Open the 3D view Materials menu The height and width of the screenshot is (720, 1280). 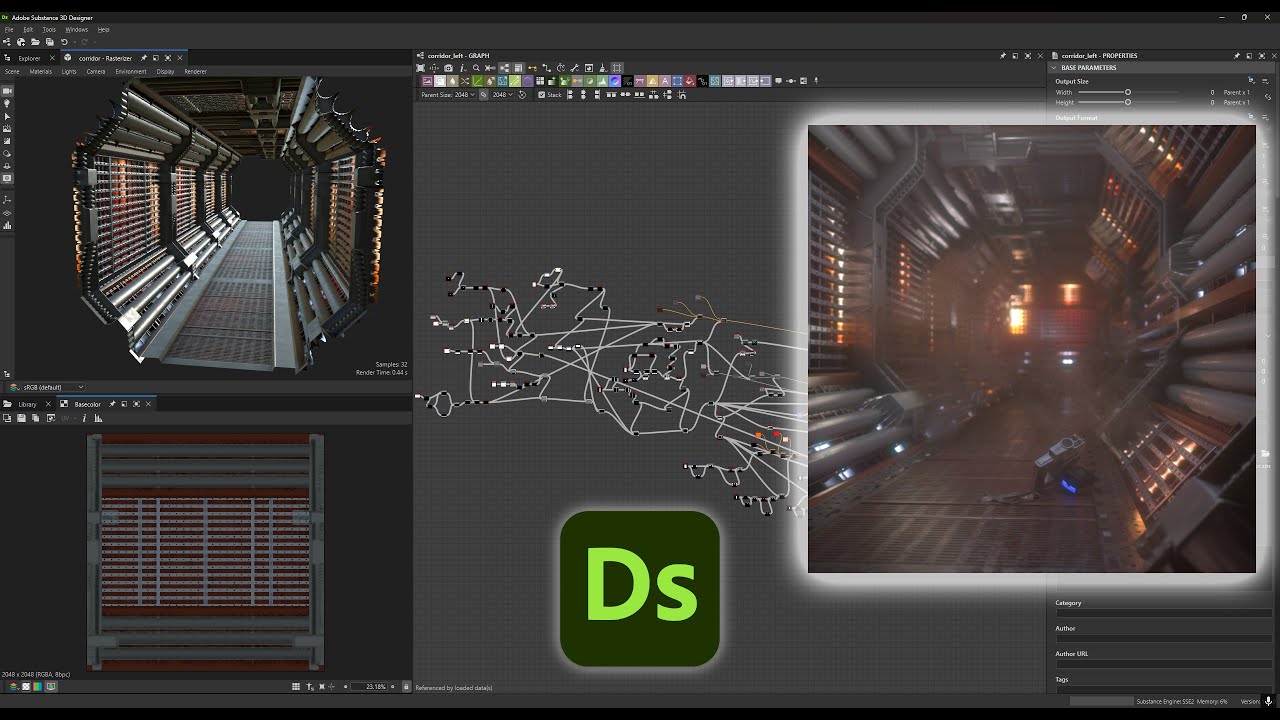click(41, 71)
